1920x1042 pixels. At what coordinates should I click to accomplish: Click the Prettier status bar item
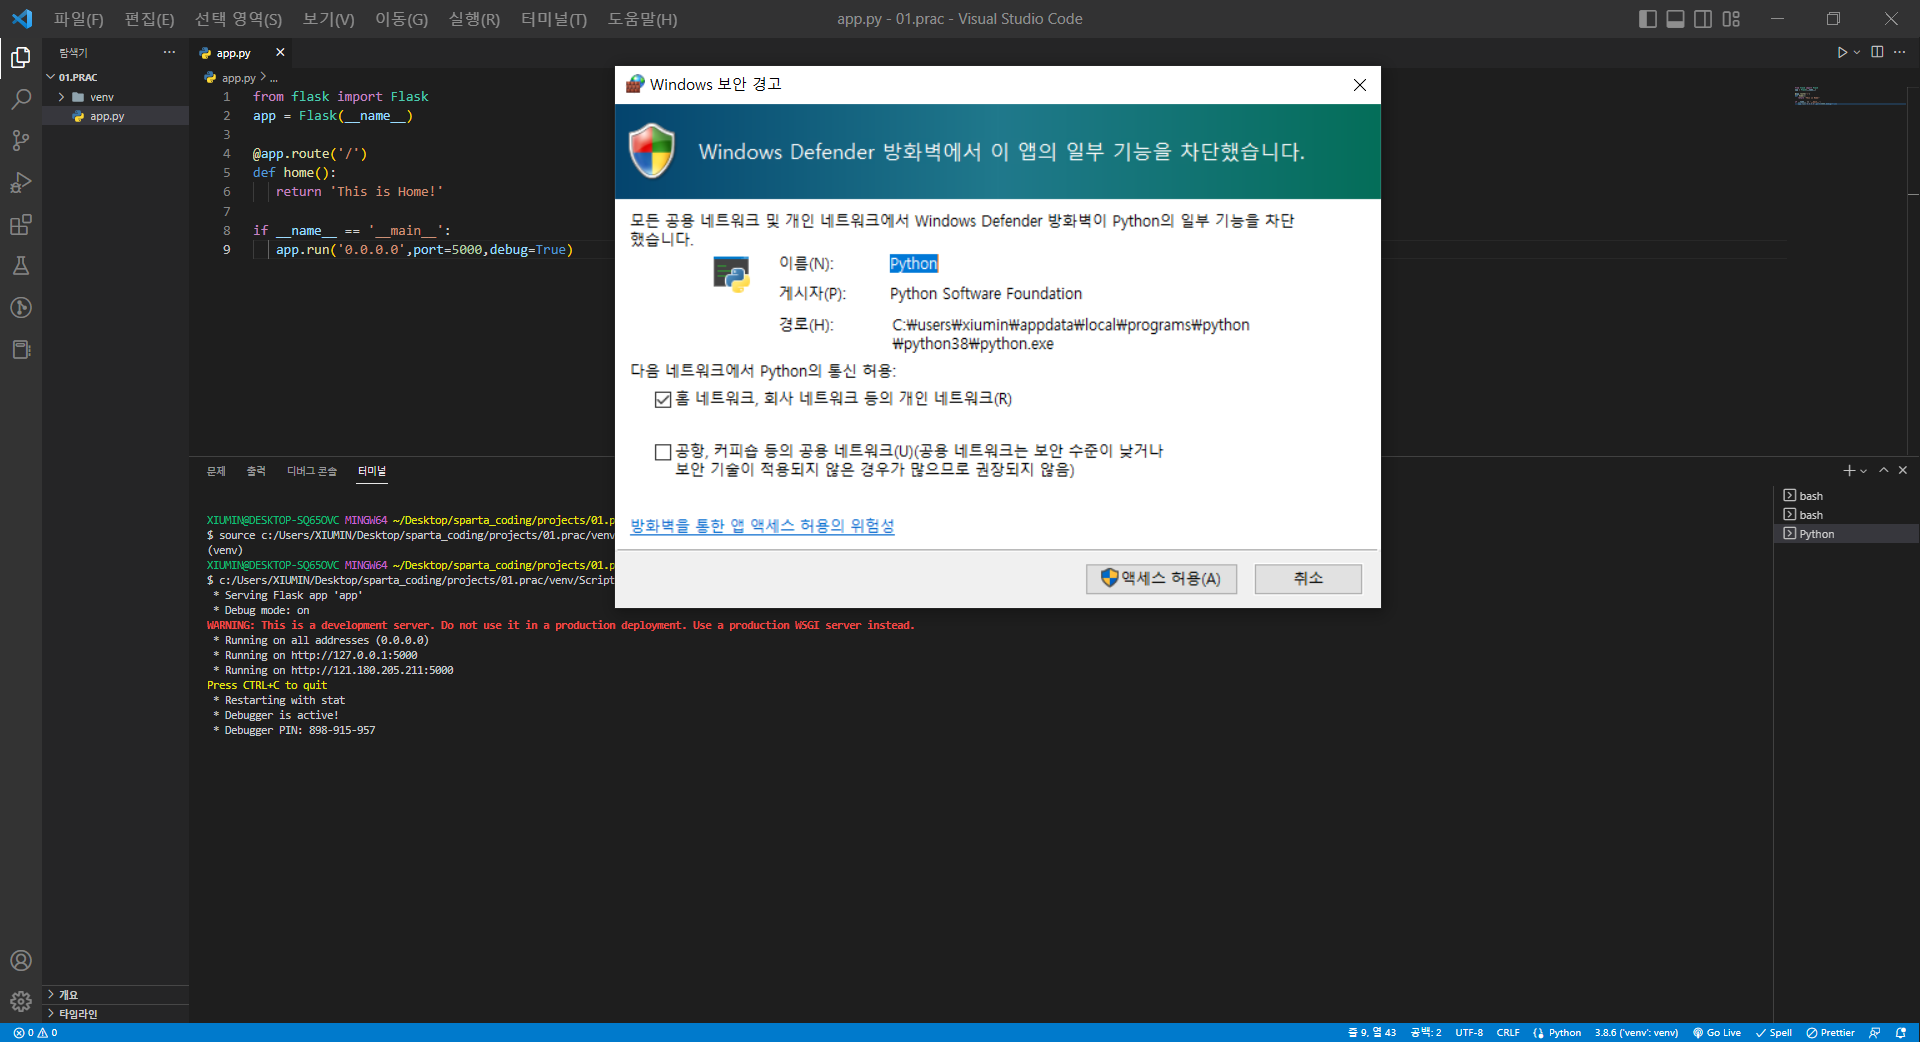(x=1830, y=1033)
